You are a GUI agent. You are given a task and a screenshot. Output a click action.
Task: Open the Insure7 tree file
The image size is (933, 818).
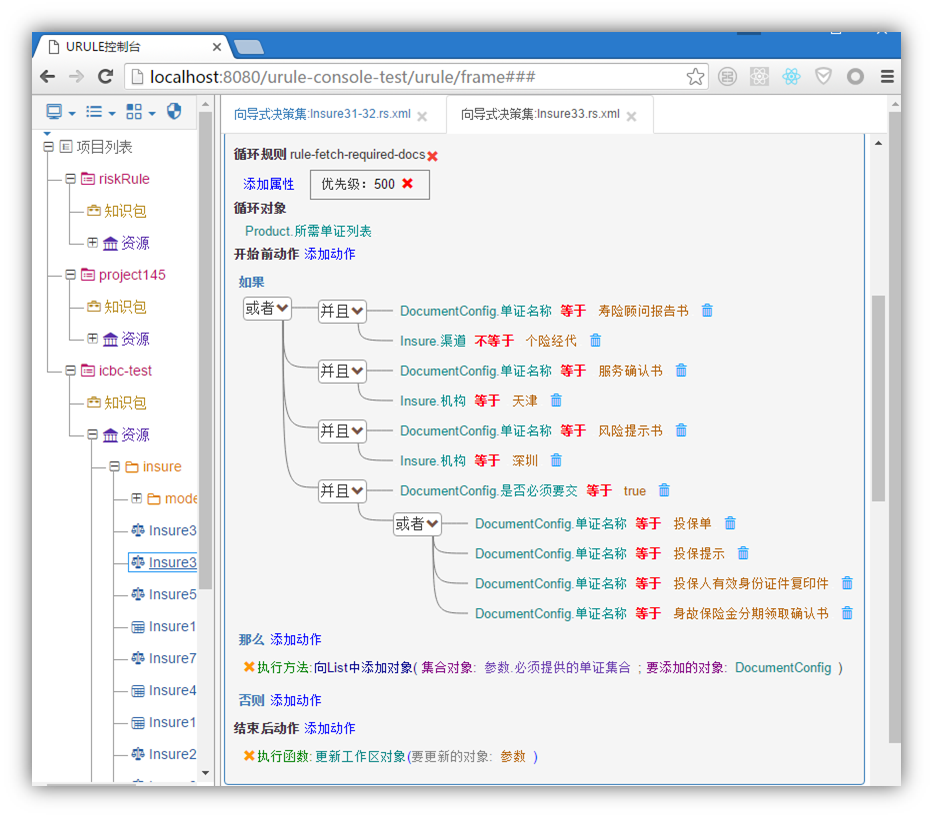coord(164,658)
